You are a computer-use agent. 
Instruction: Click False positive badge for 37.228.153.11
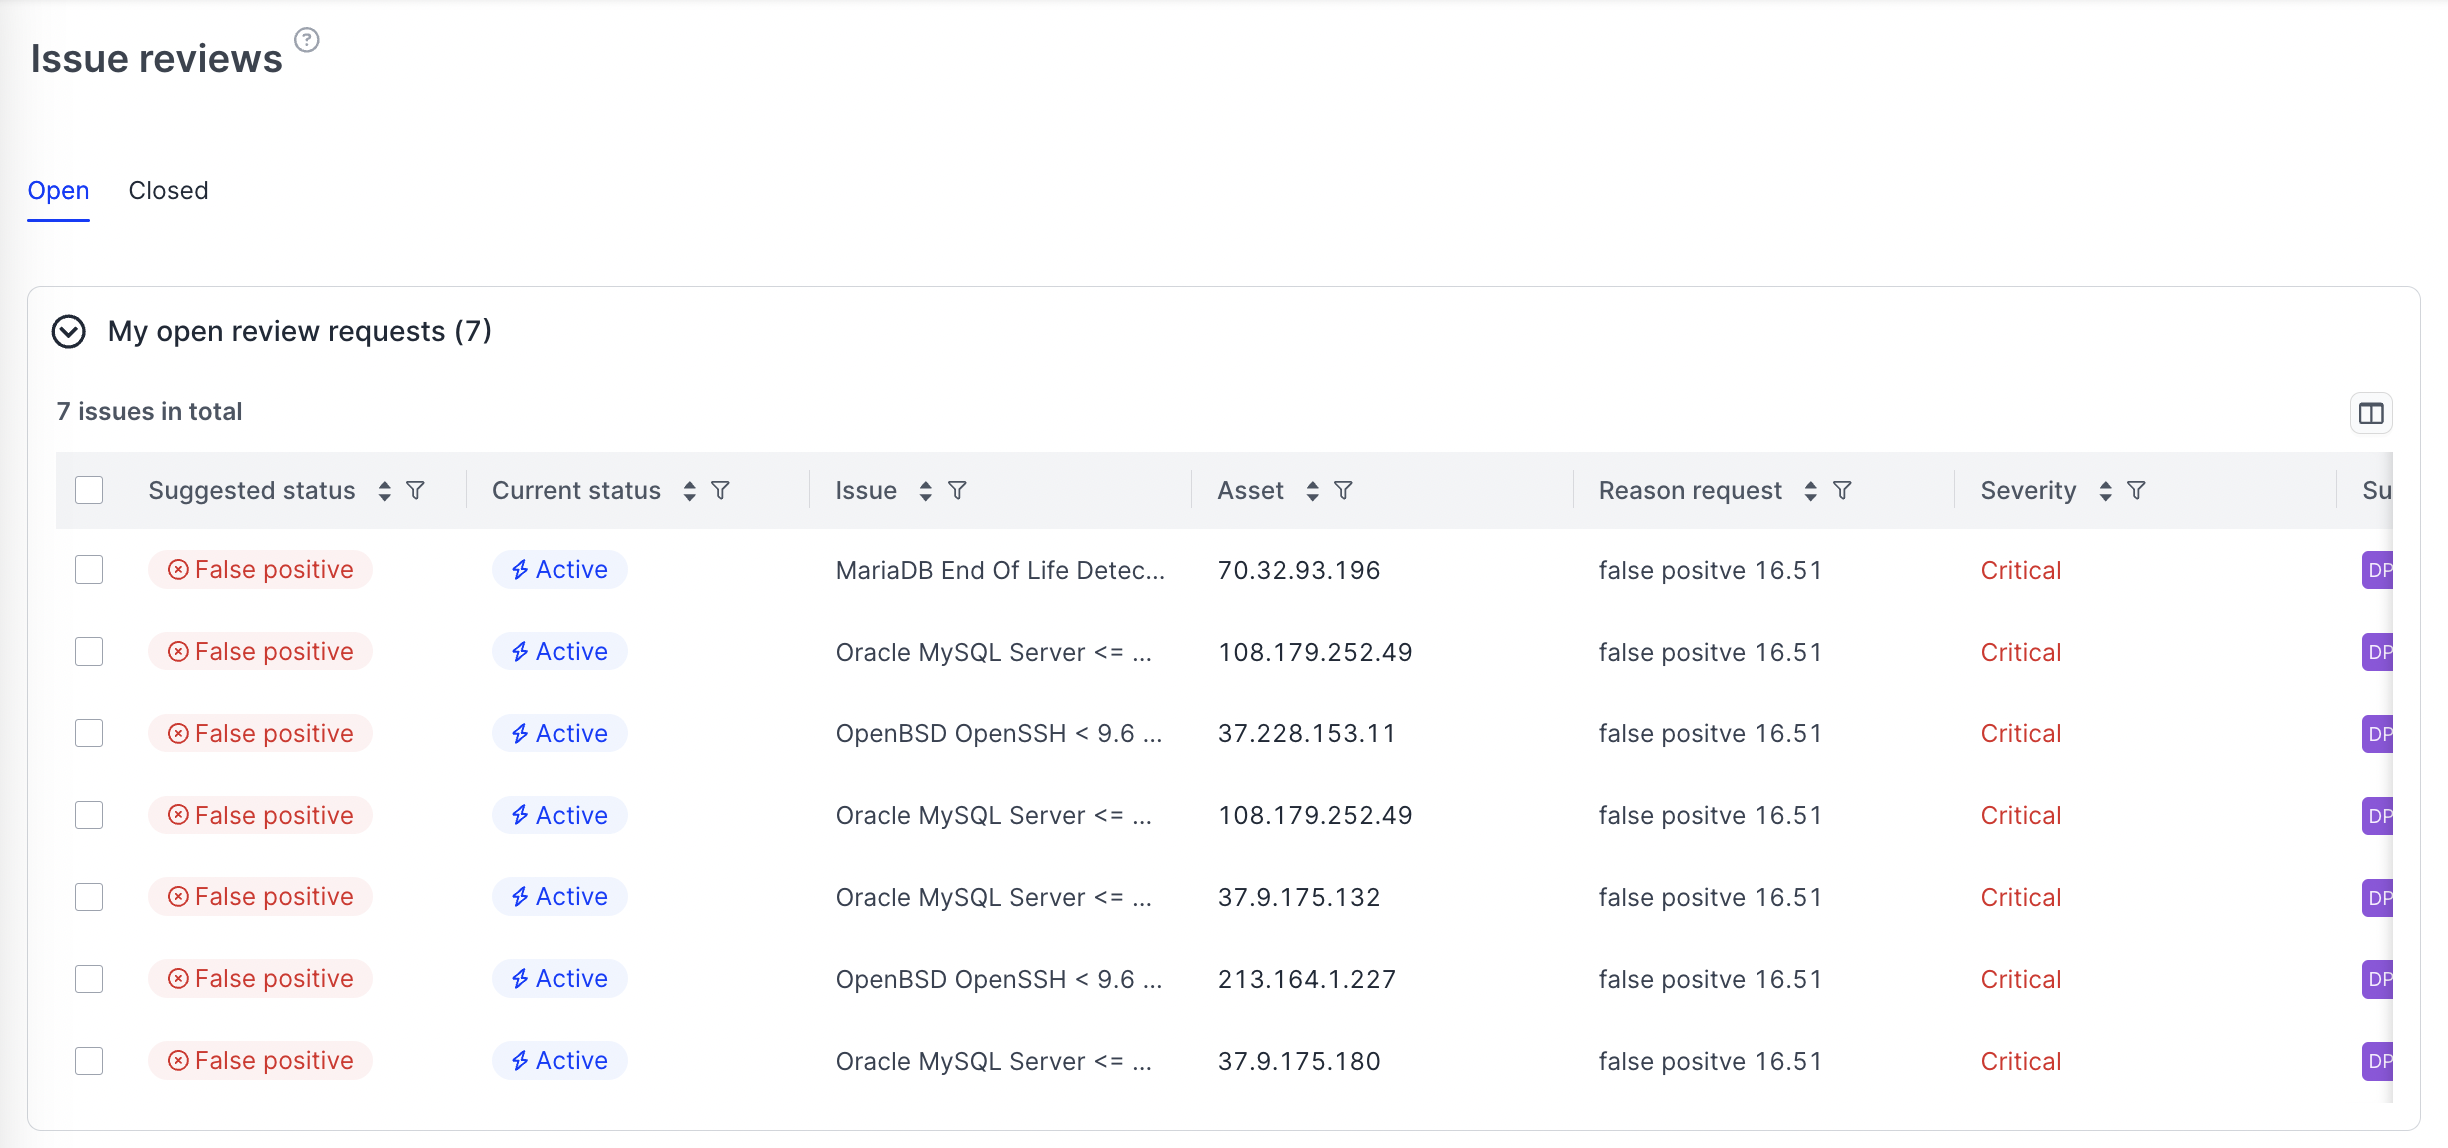[x=260, y=734]
